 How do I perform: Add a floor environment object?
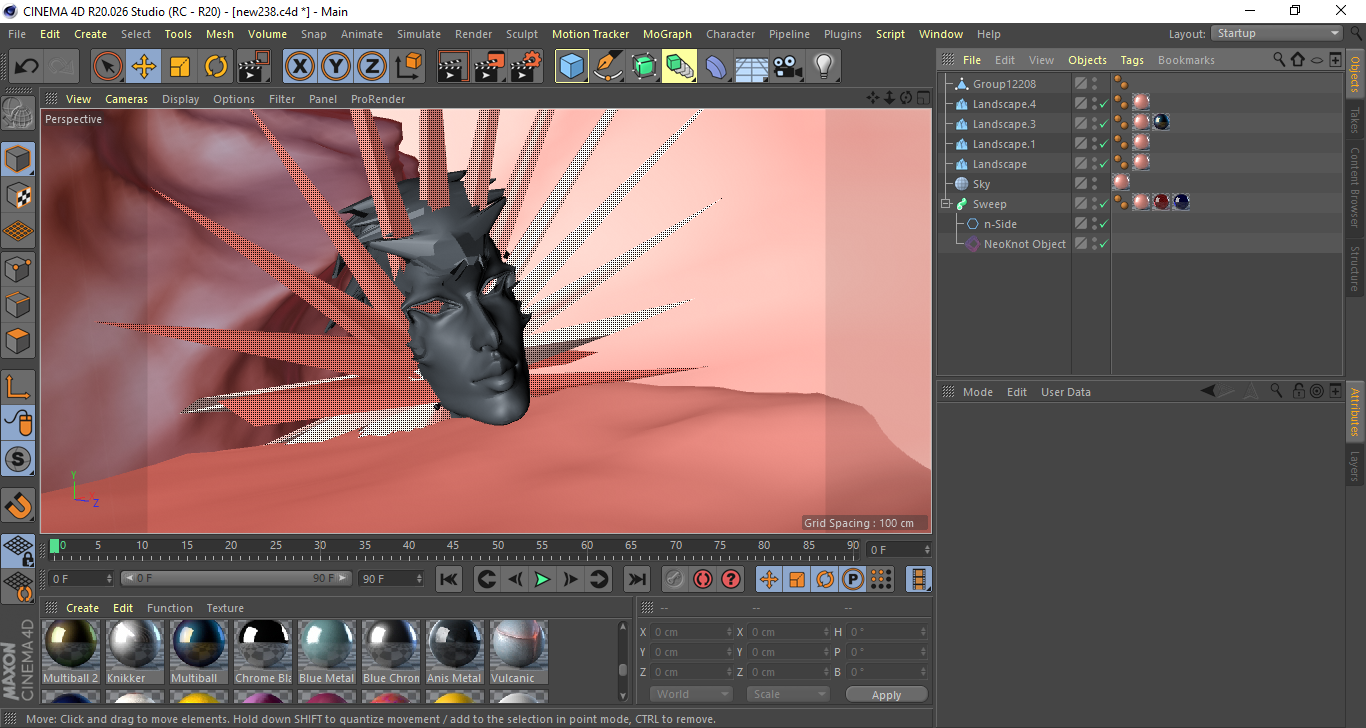point(752,67)
